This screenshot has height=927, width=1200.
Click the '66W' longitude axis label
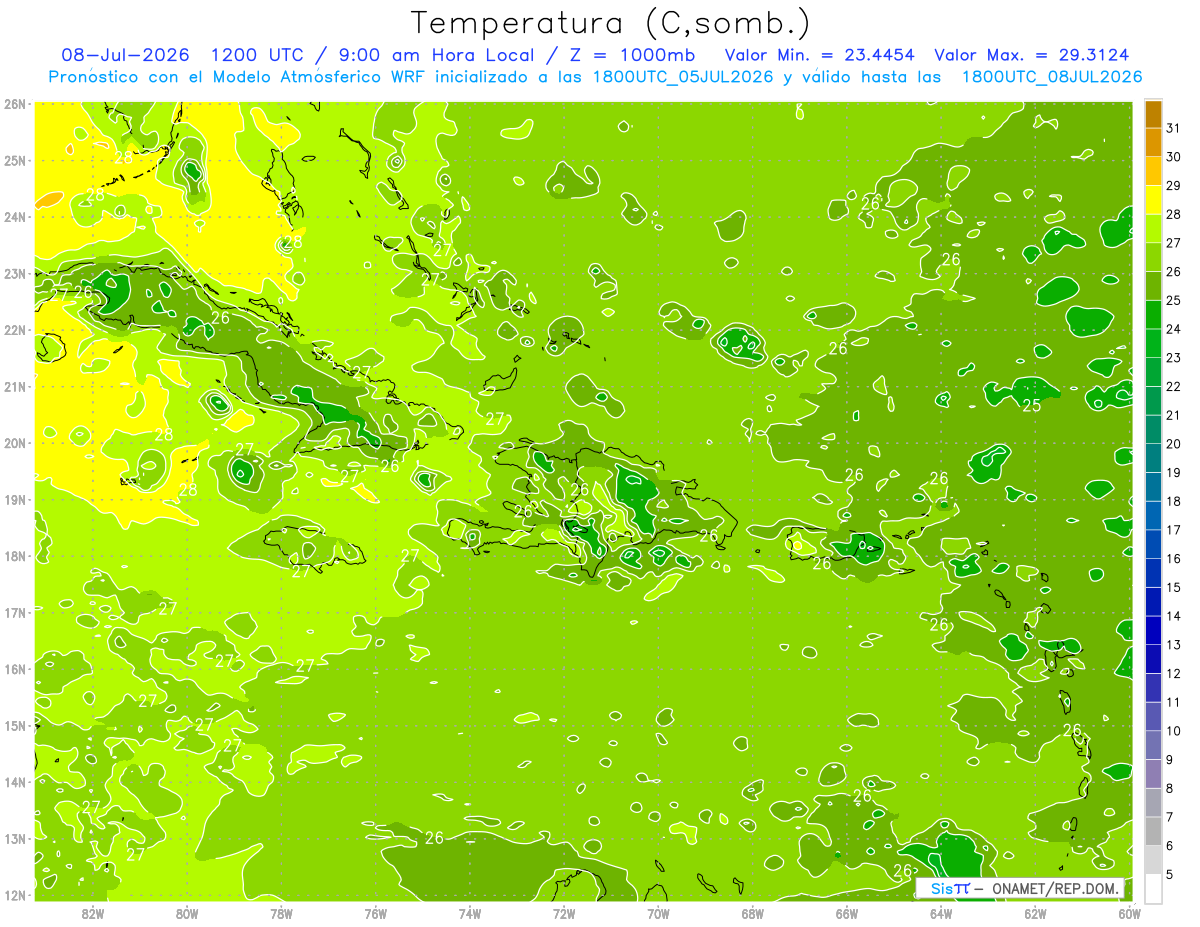847,913
